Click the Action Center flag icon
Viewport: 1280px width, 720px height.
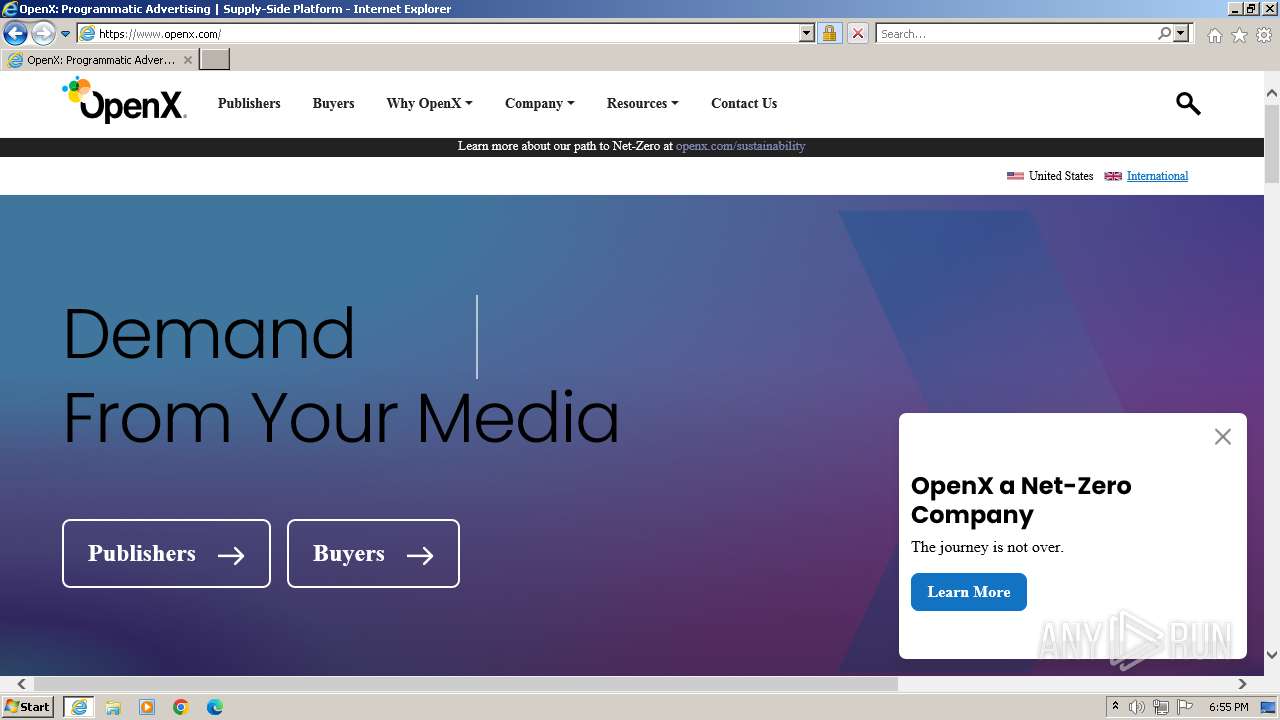(x=1185, y=707)
